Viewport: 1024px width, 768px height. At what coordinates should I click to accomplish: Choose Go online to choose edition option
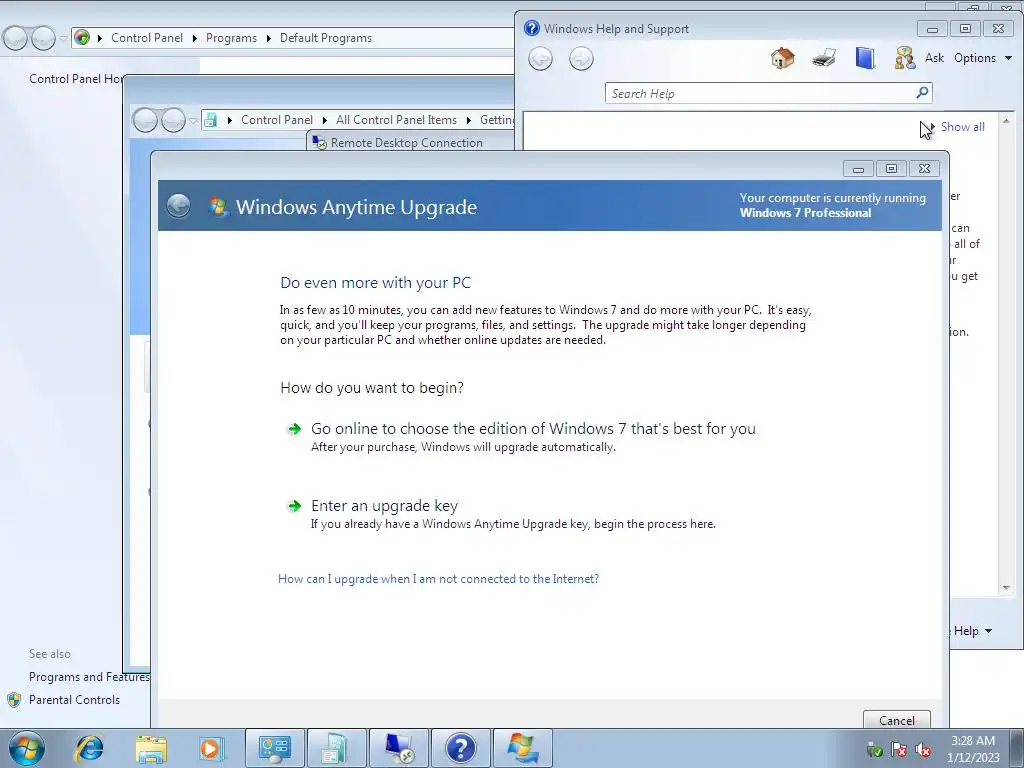(533, 428)
